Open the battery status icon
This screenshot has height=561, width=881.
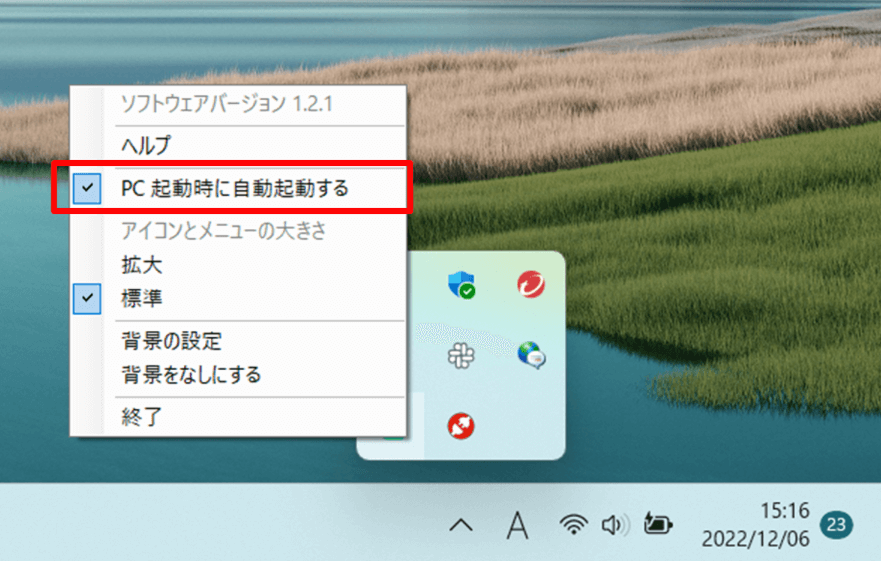[x=658, y=524]
